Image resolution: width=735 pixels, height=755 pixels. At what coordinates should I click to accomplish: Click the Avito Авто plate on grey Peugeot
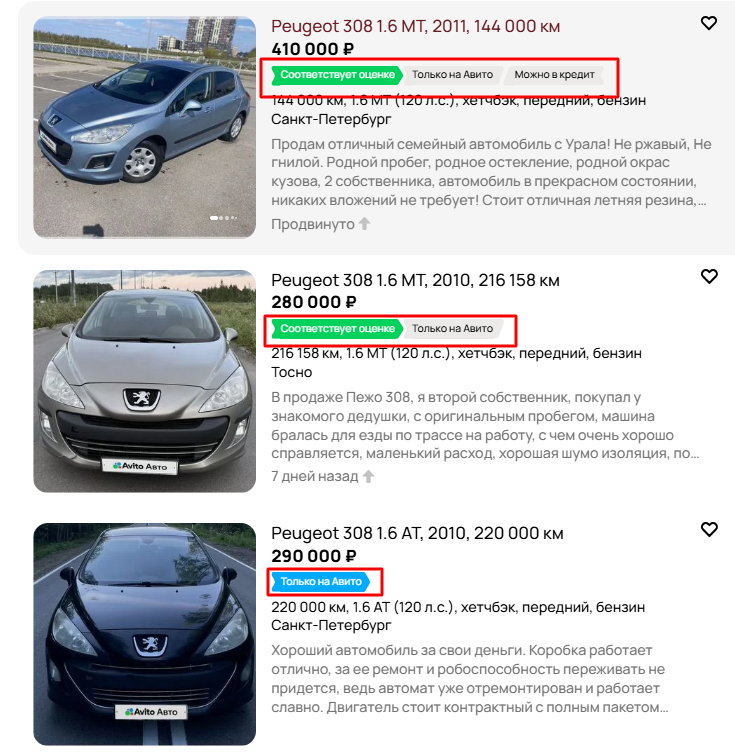tap(140, 466)
